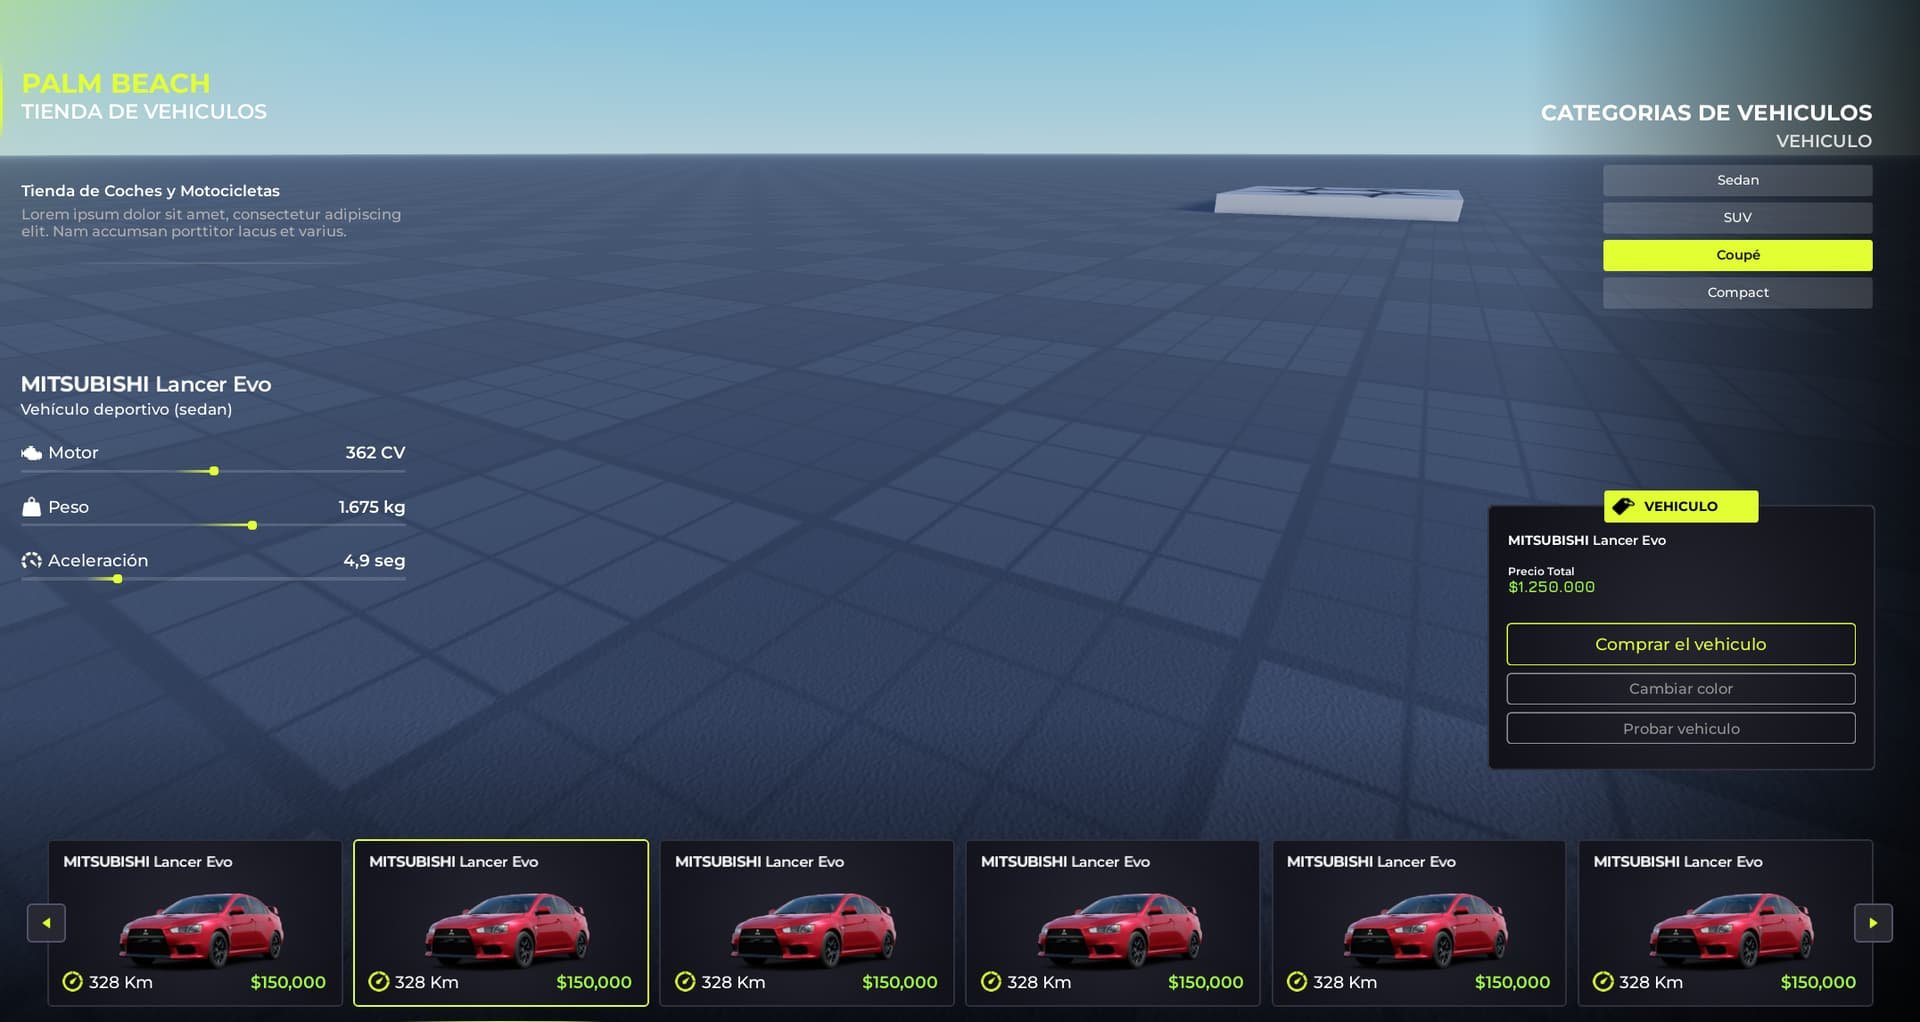Click 'Tienda de Coches y Motocicletas' heading
This screenshot has height=1022, width=1920.
150,191
